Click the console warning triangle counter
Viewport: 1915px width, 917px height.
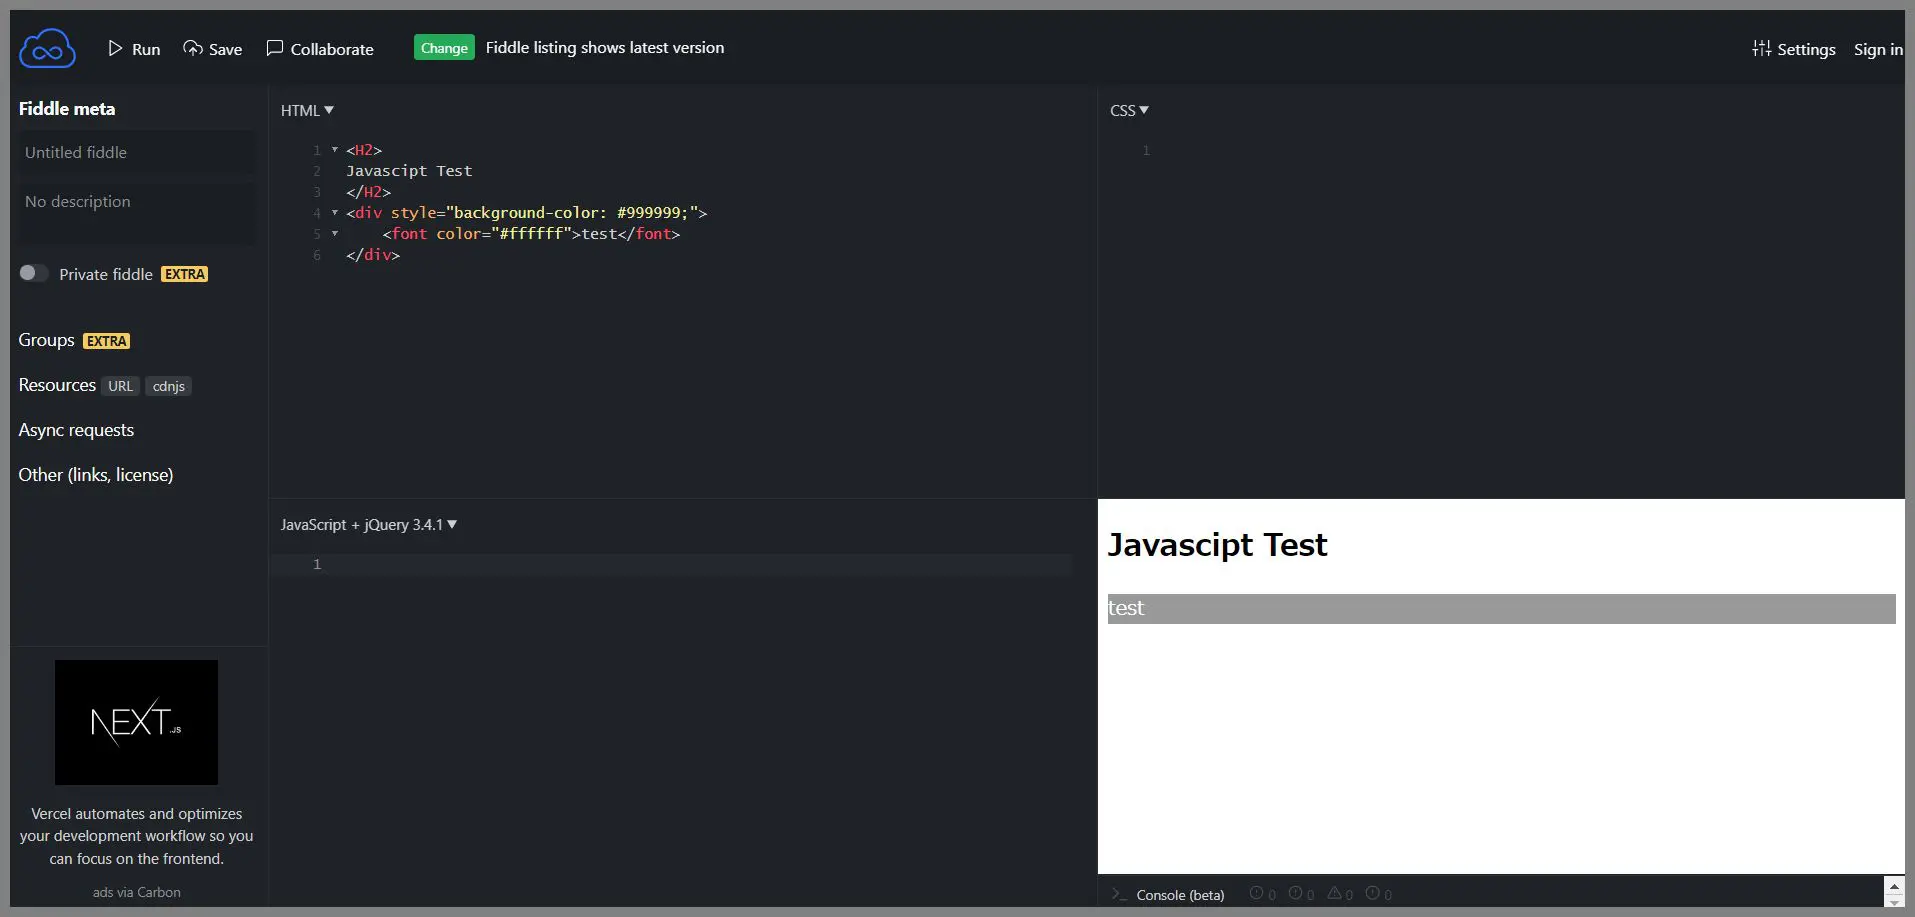click(x=1334, y=893)
